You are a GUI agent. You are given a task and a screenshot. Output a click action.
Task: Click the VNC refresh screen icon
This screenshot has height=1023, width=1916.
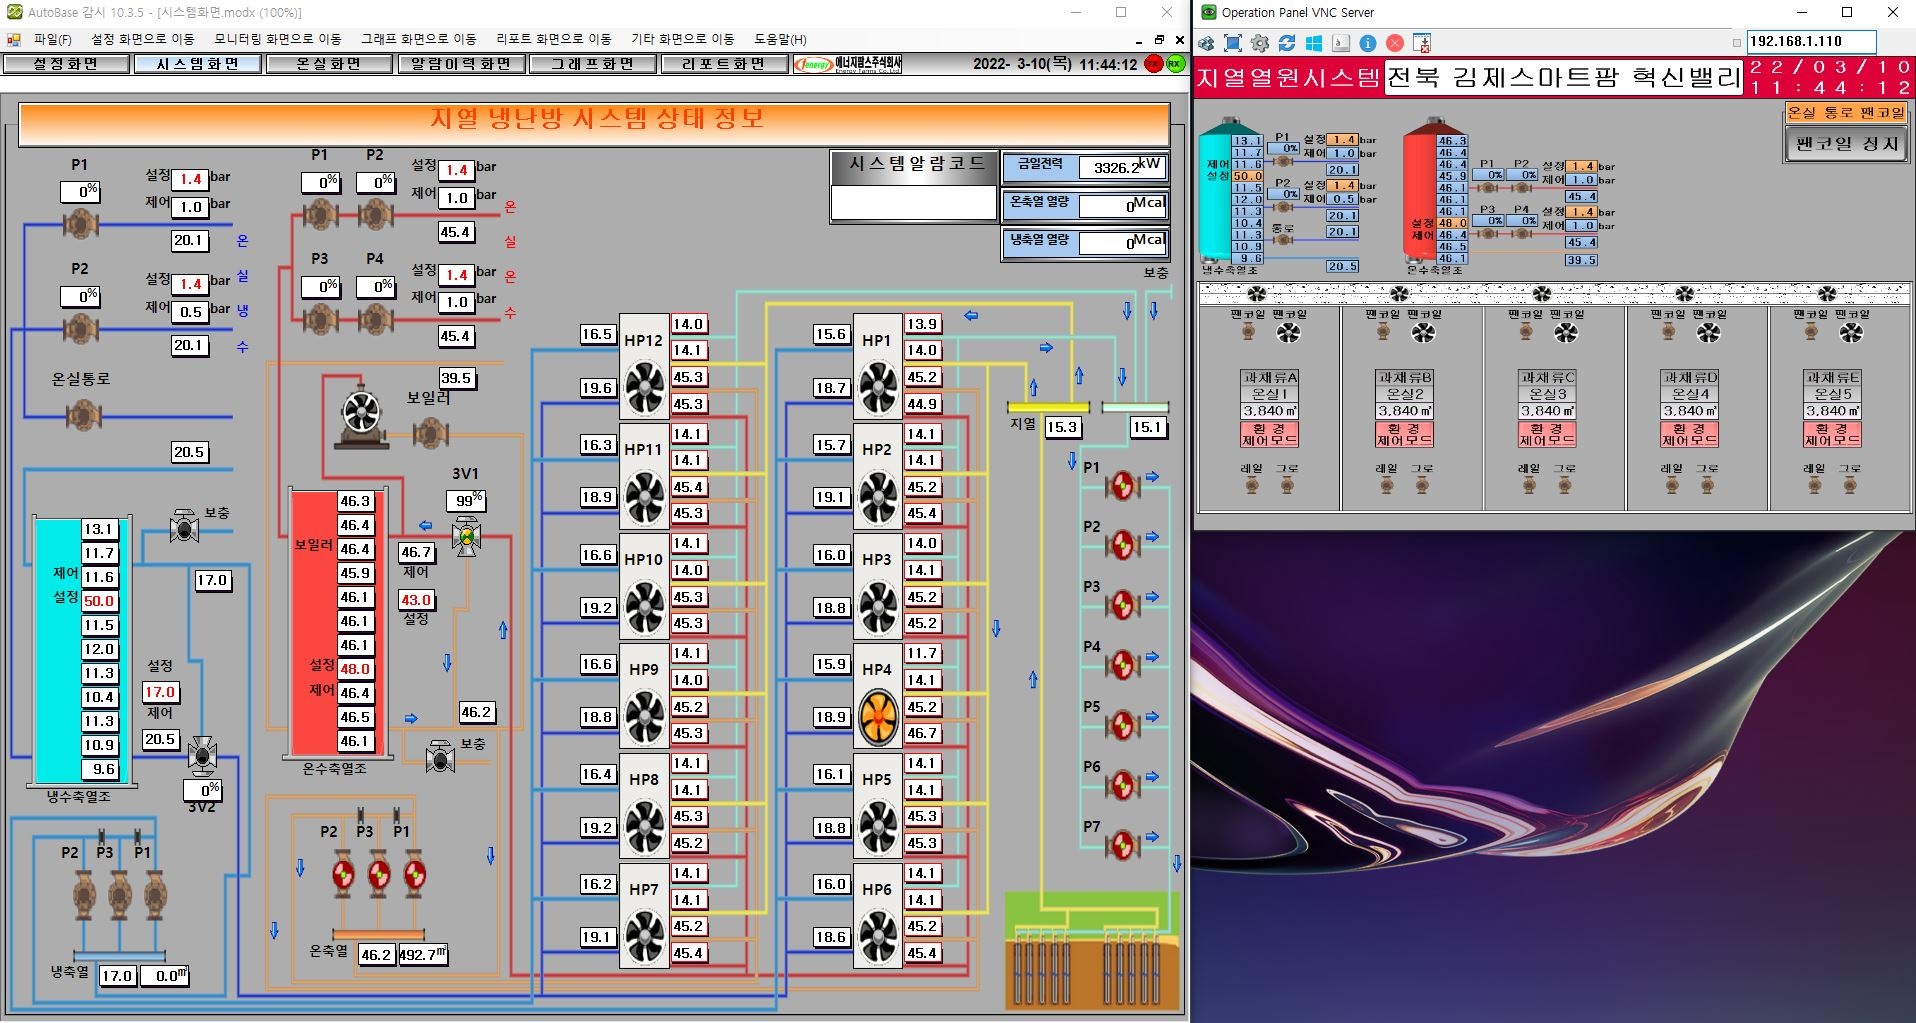[1287, 43]
